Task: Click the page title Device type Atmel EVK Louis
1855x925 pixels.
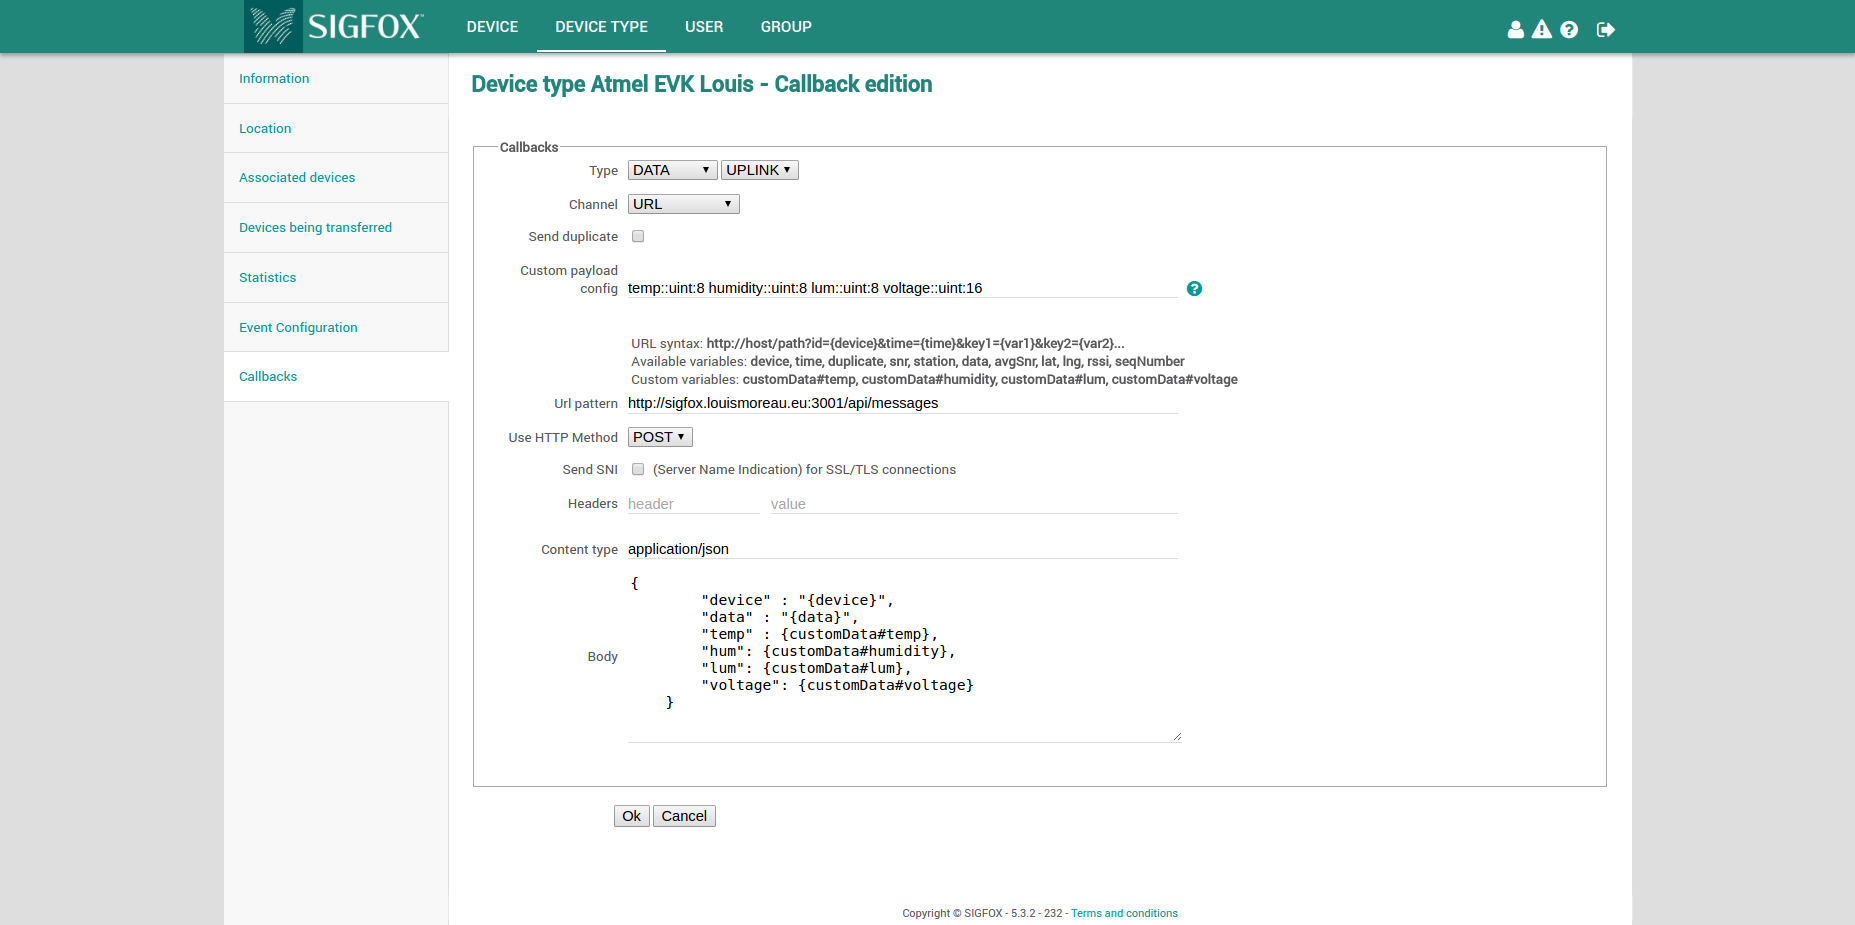Action: (x=701, y=84)
